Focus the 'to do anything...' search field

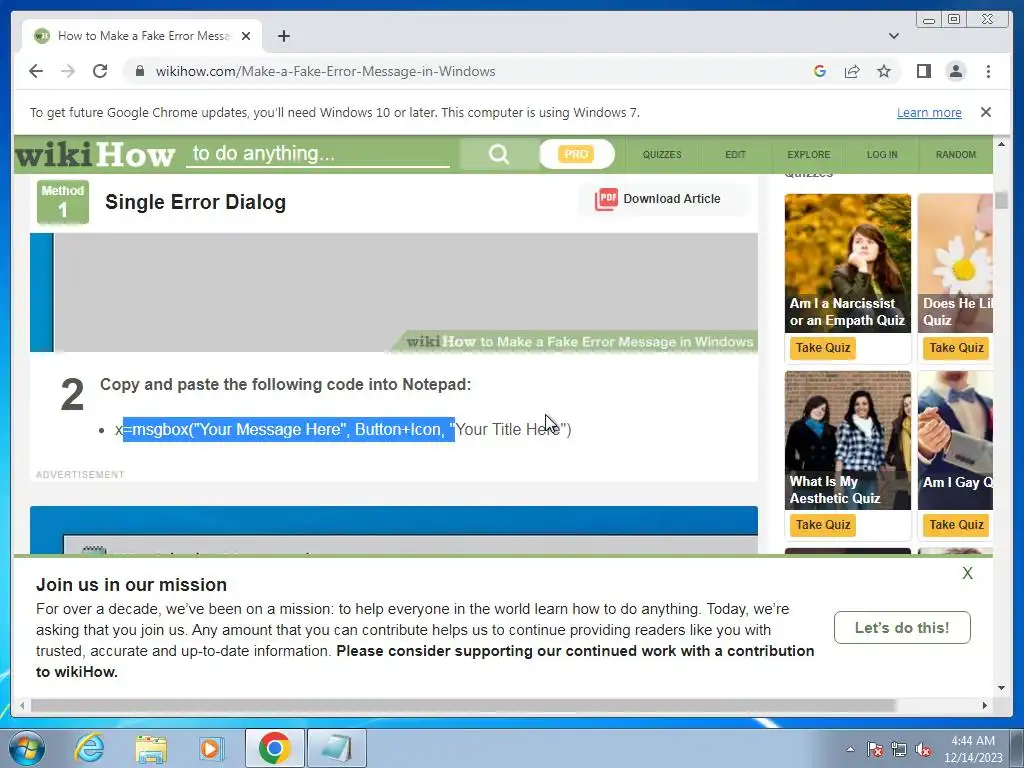click(x=318, y=154)
